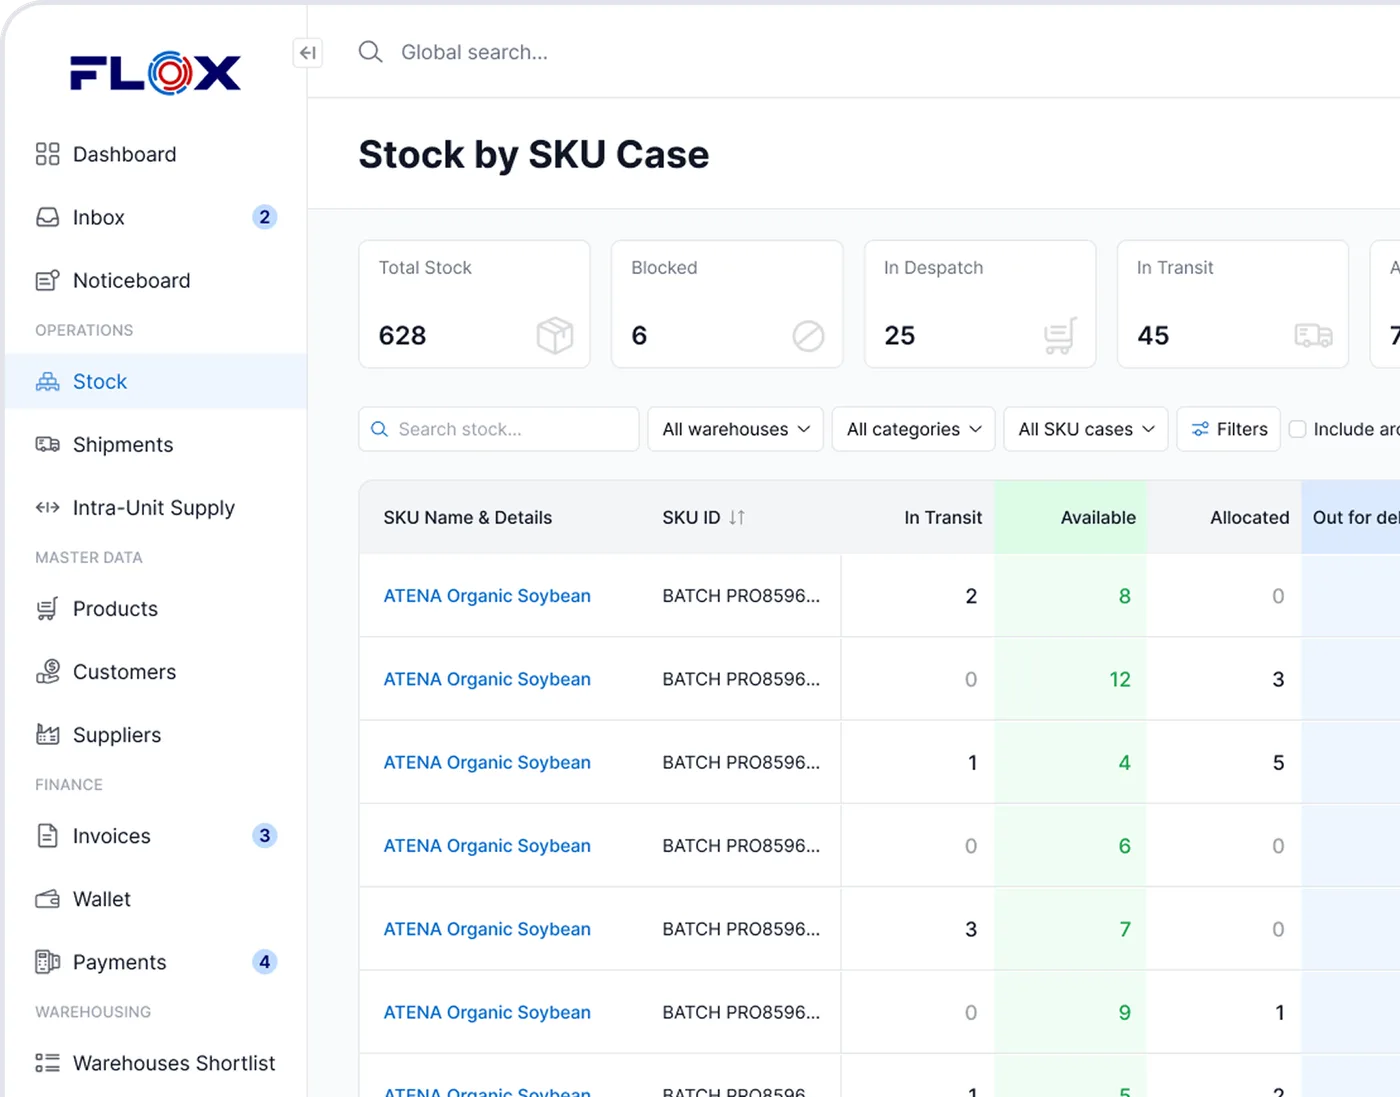
Task: Open the ATENA Organic Soybean link with 4 available
Action: (x=487, y=762)
